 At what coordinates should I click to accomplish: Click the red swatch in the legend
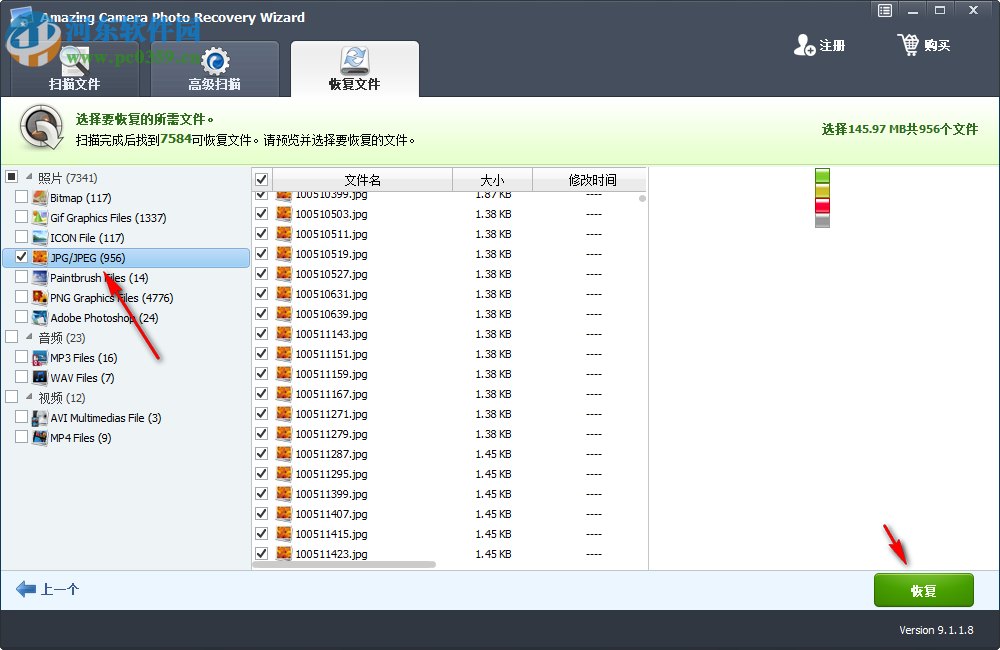822,205
